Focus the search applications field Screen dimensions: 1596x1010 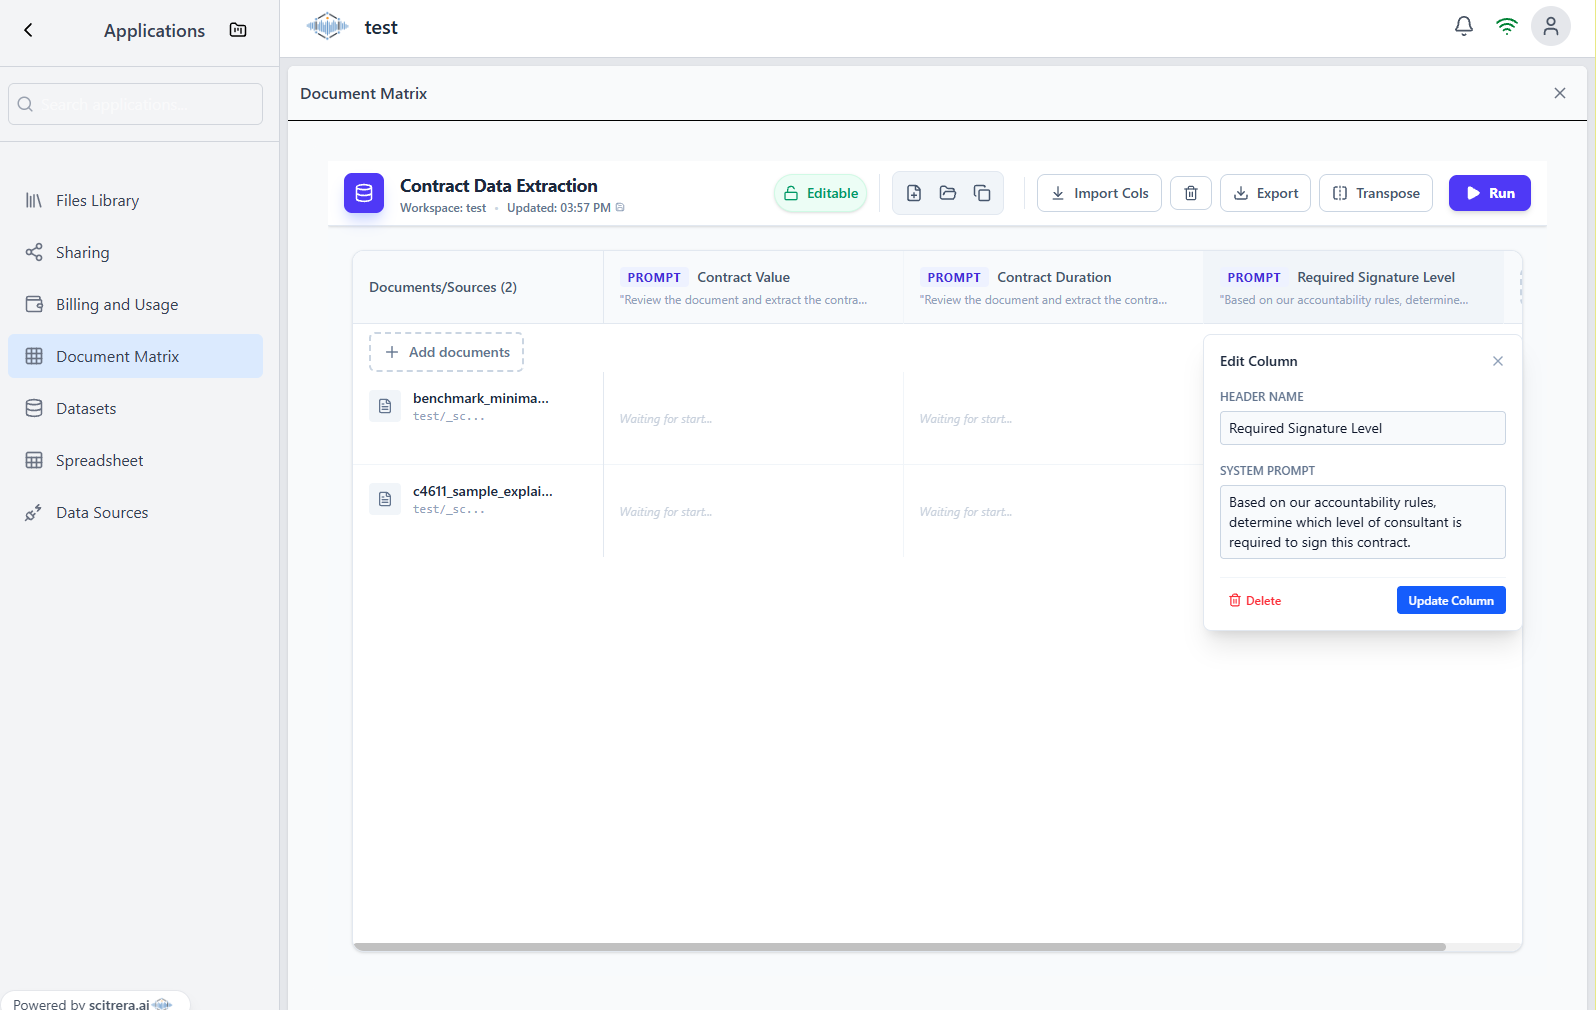tap(135, 104)
